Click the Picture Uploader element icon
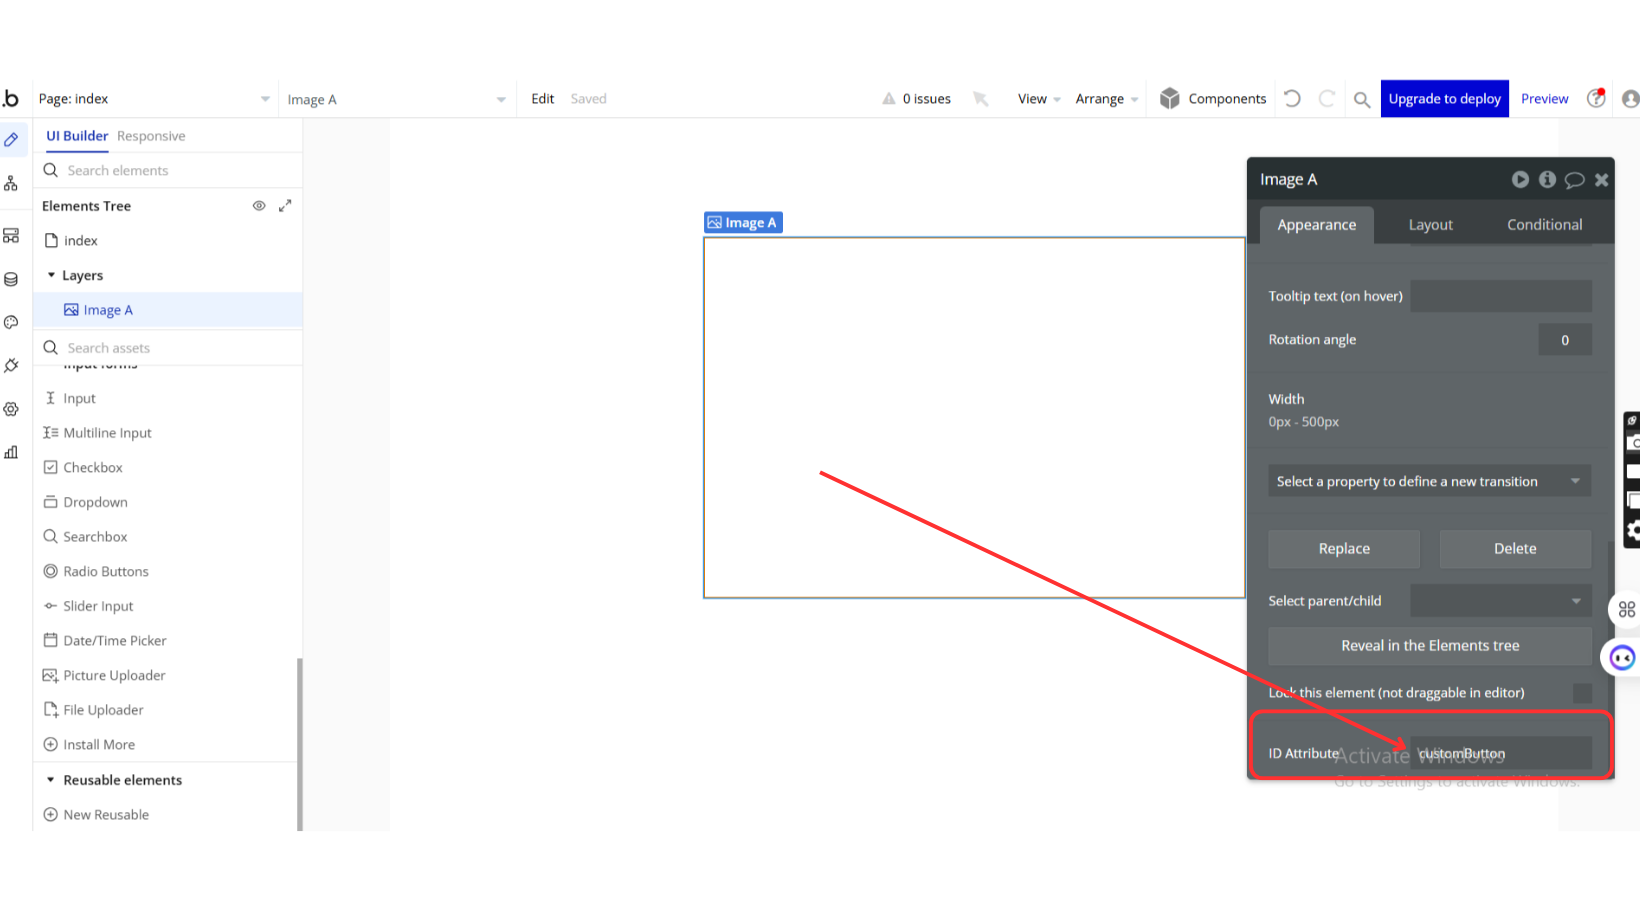 (x=50, y=675)
